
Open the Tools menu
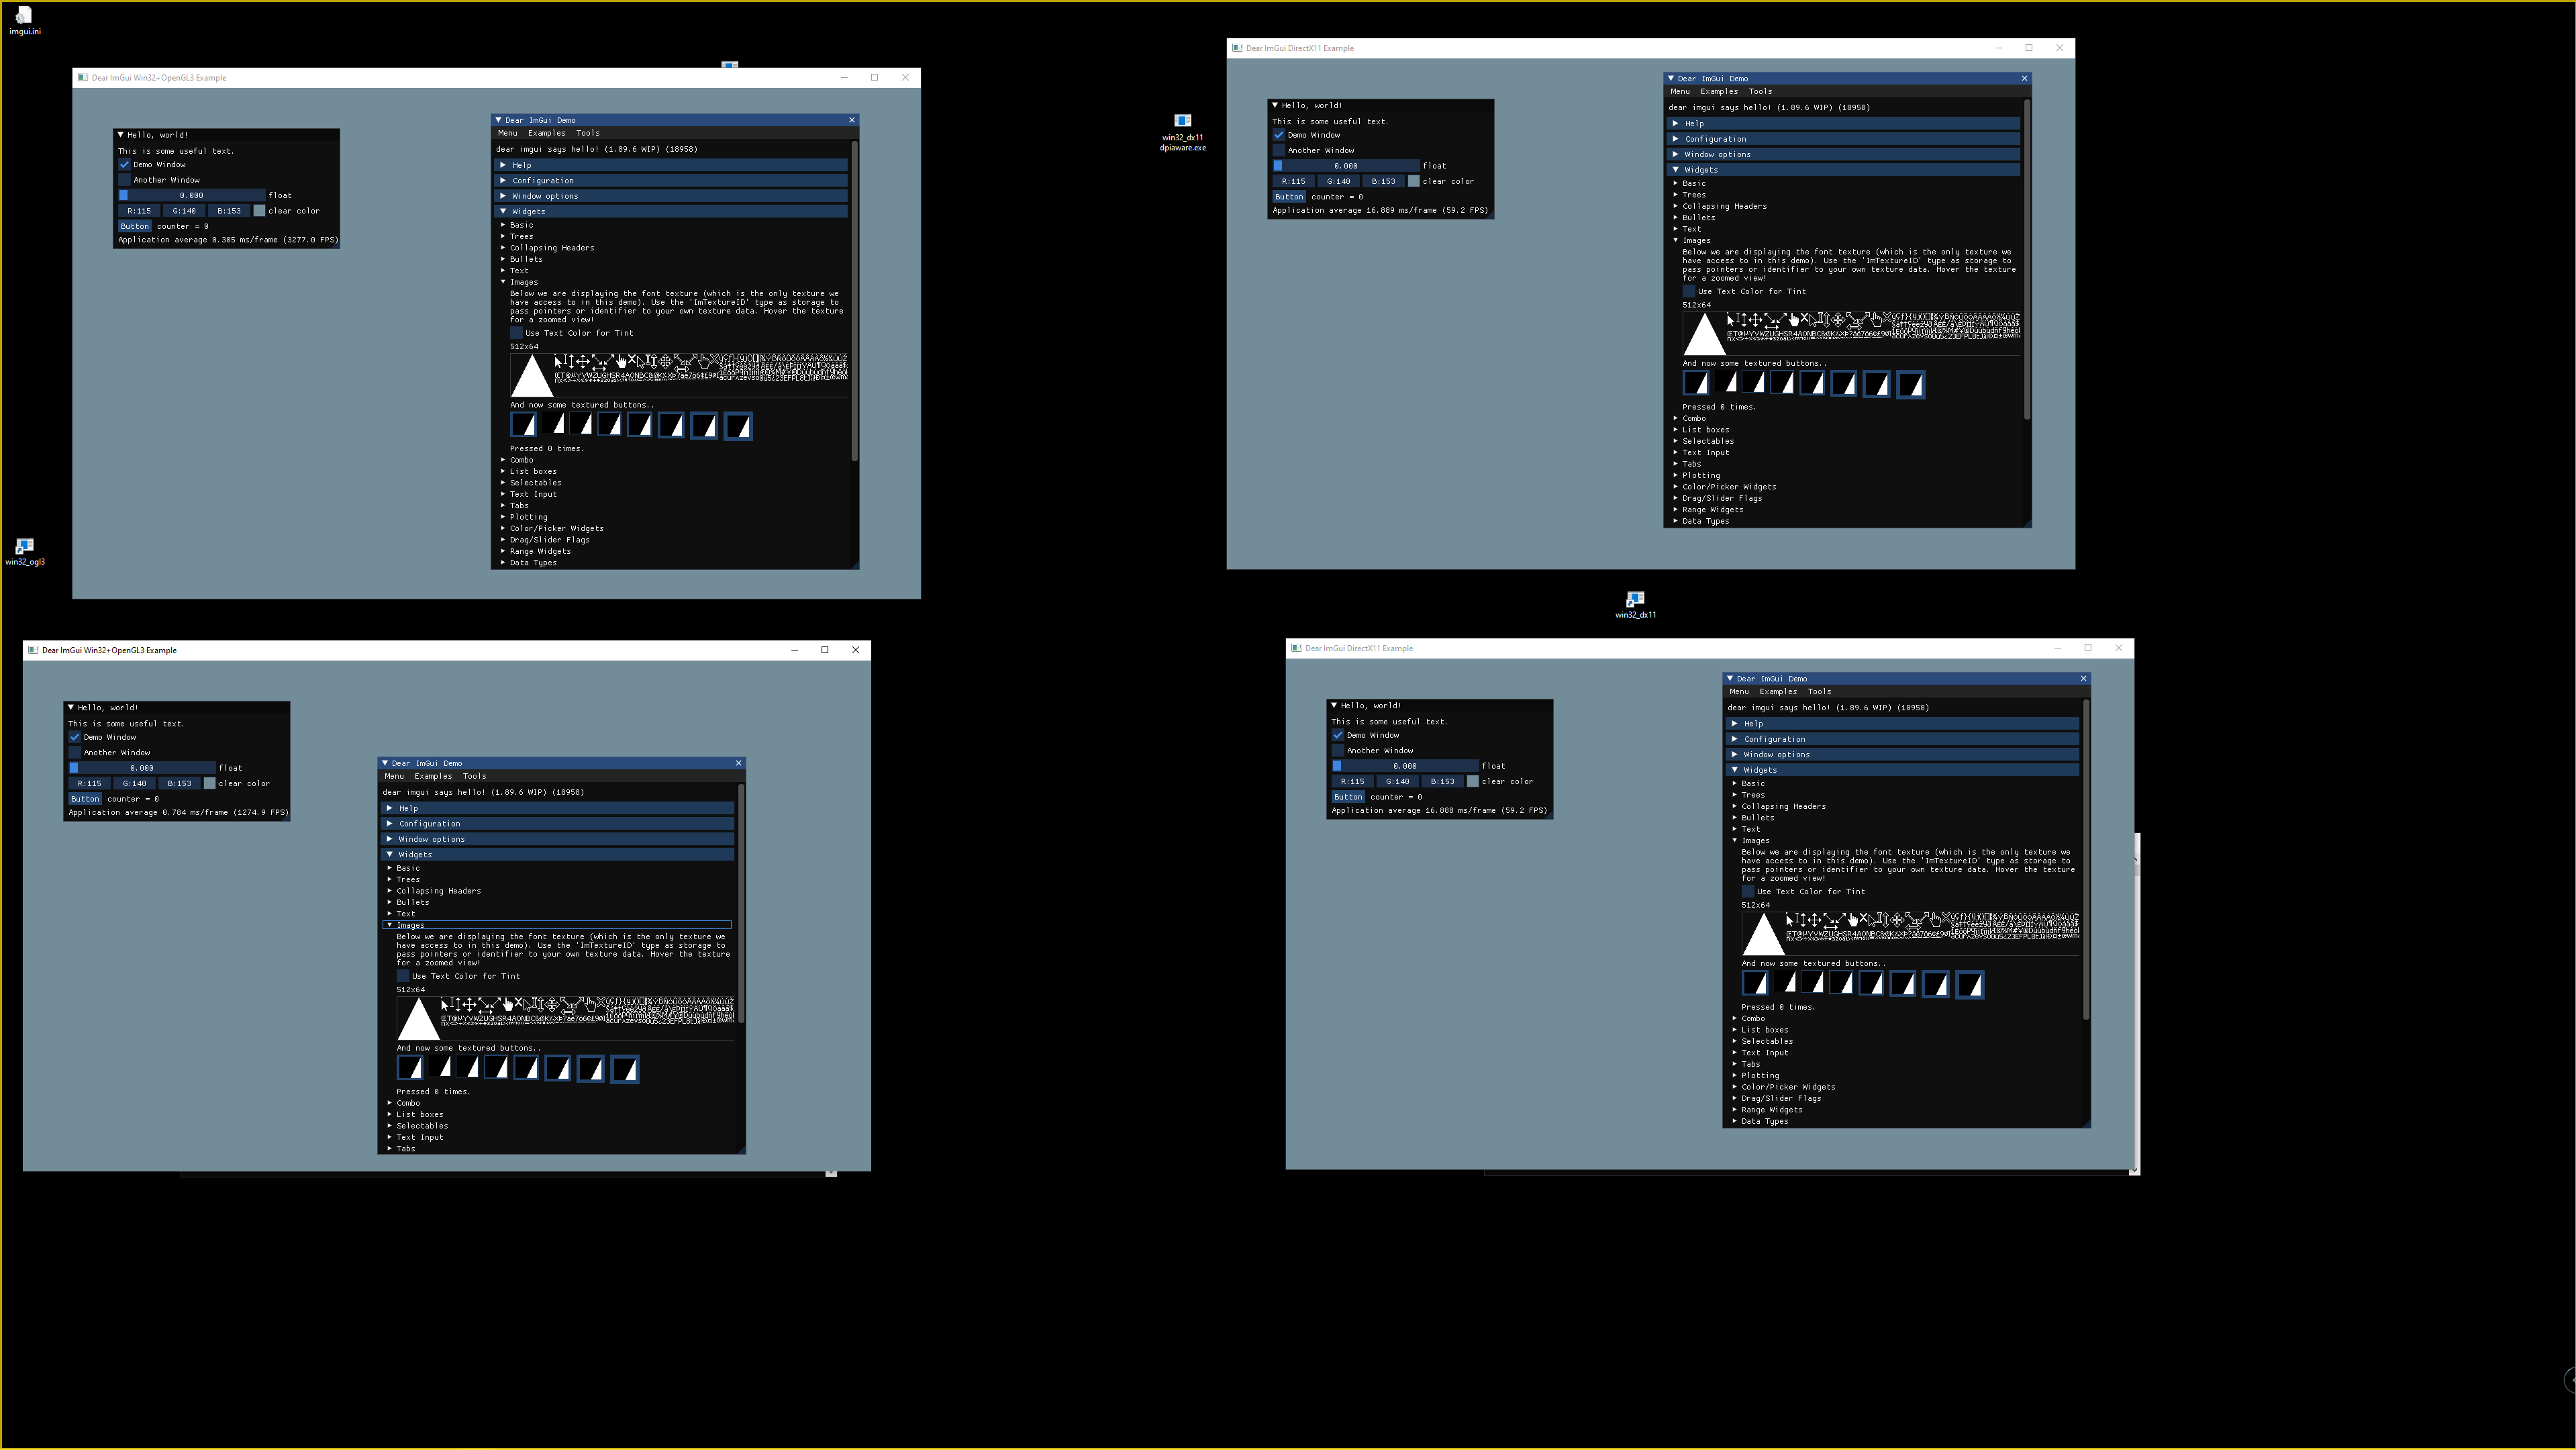tap(588, 132)
